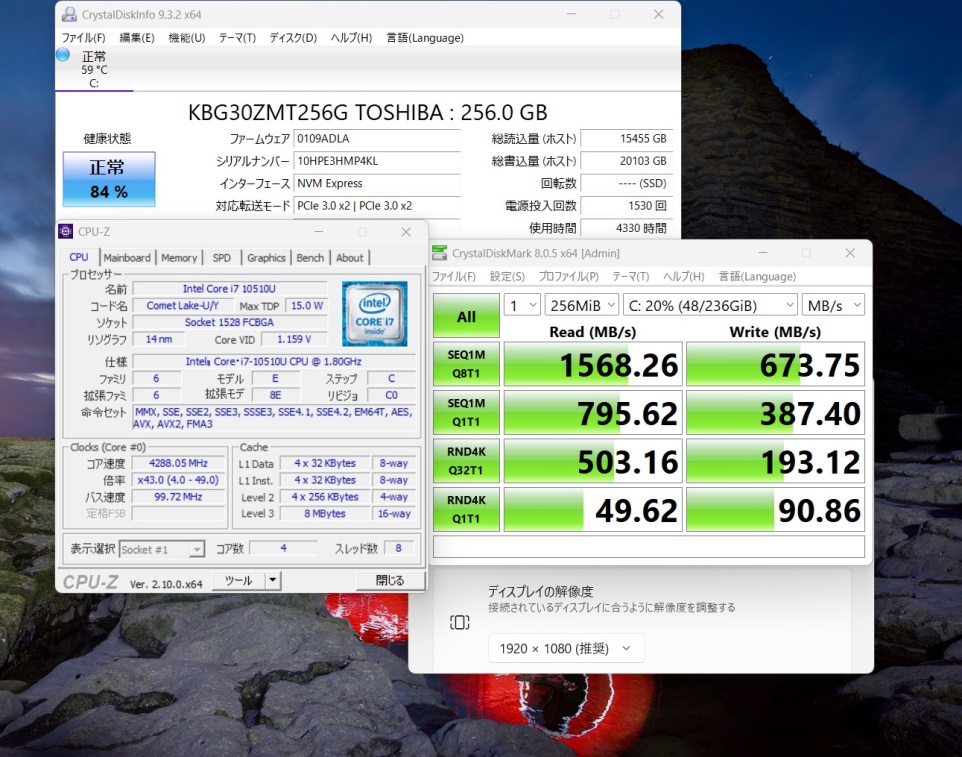Open the プロファイル(P) menu in CrystalDiskMark
The width and height of the screenshot is (962, 757).
569,277
